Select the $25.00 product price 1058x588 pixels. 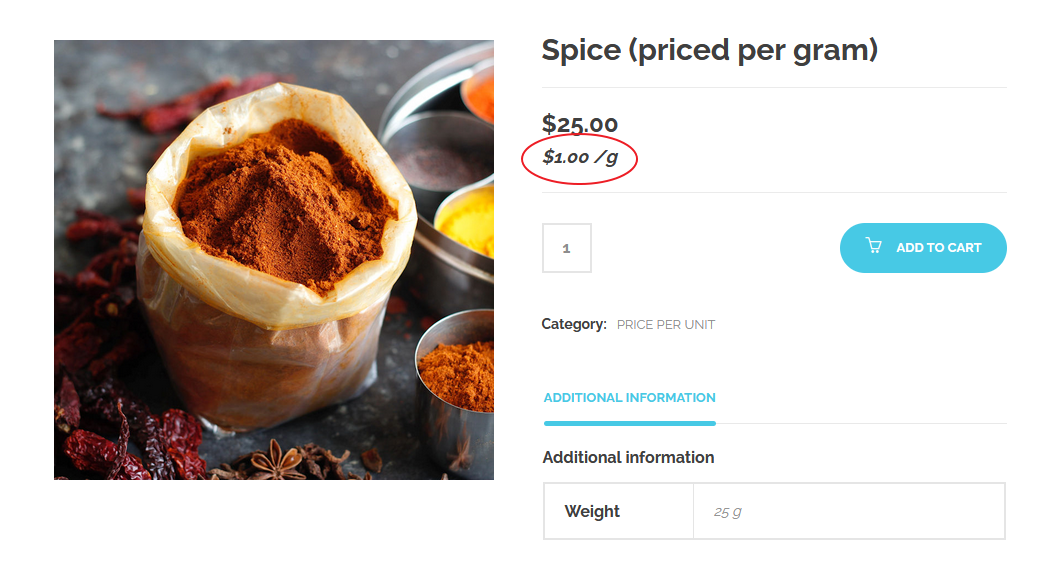point(580,124)
